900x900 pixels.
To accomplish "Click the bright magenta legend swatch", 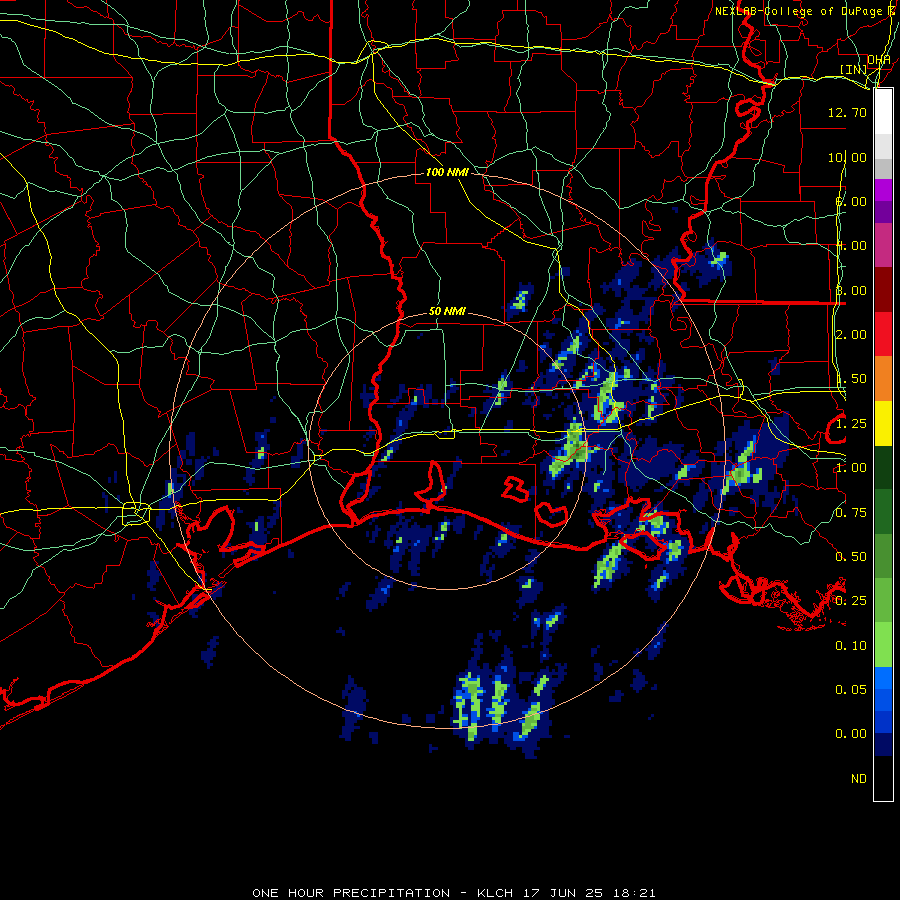I will point(883,190).
